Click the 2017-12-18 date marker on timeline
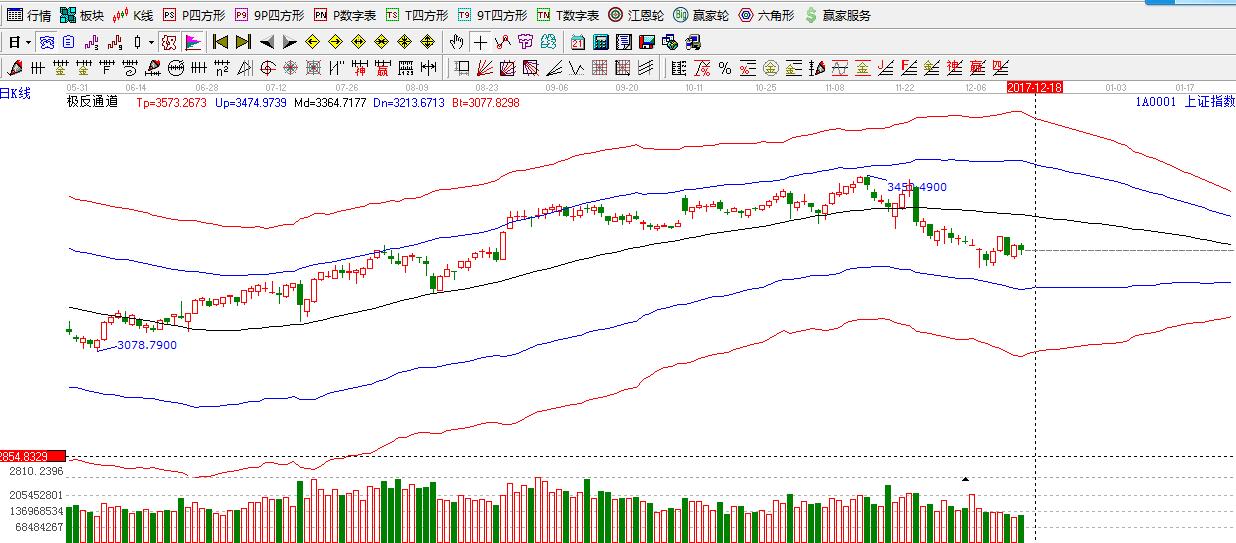Screen dimensions: 1236x543 pyautogui.click(x=1034, y=87)
